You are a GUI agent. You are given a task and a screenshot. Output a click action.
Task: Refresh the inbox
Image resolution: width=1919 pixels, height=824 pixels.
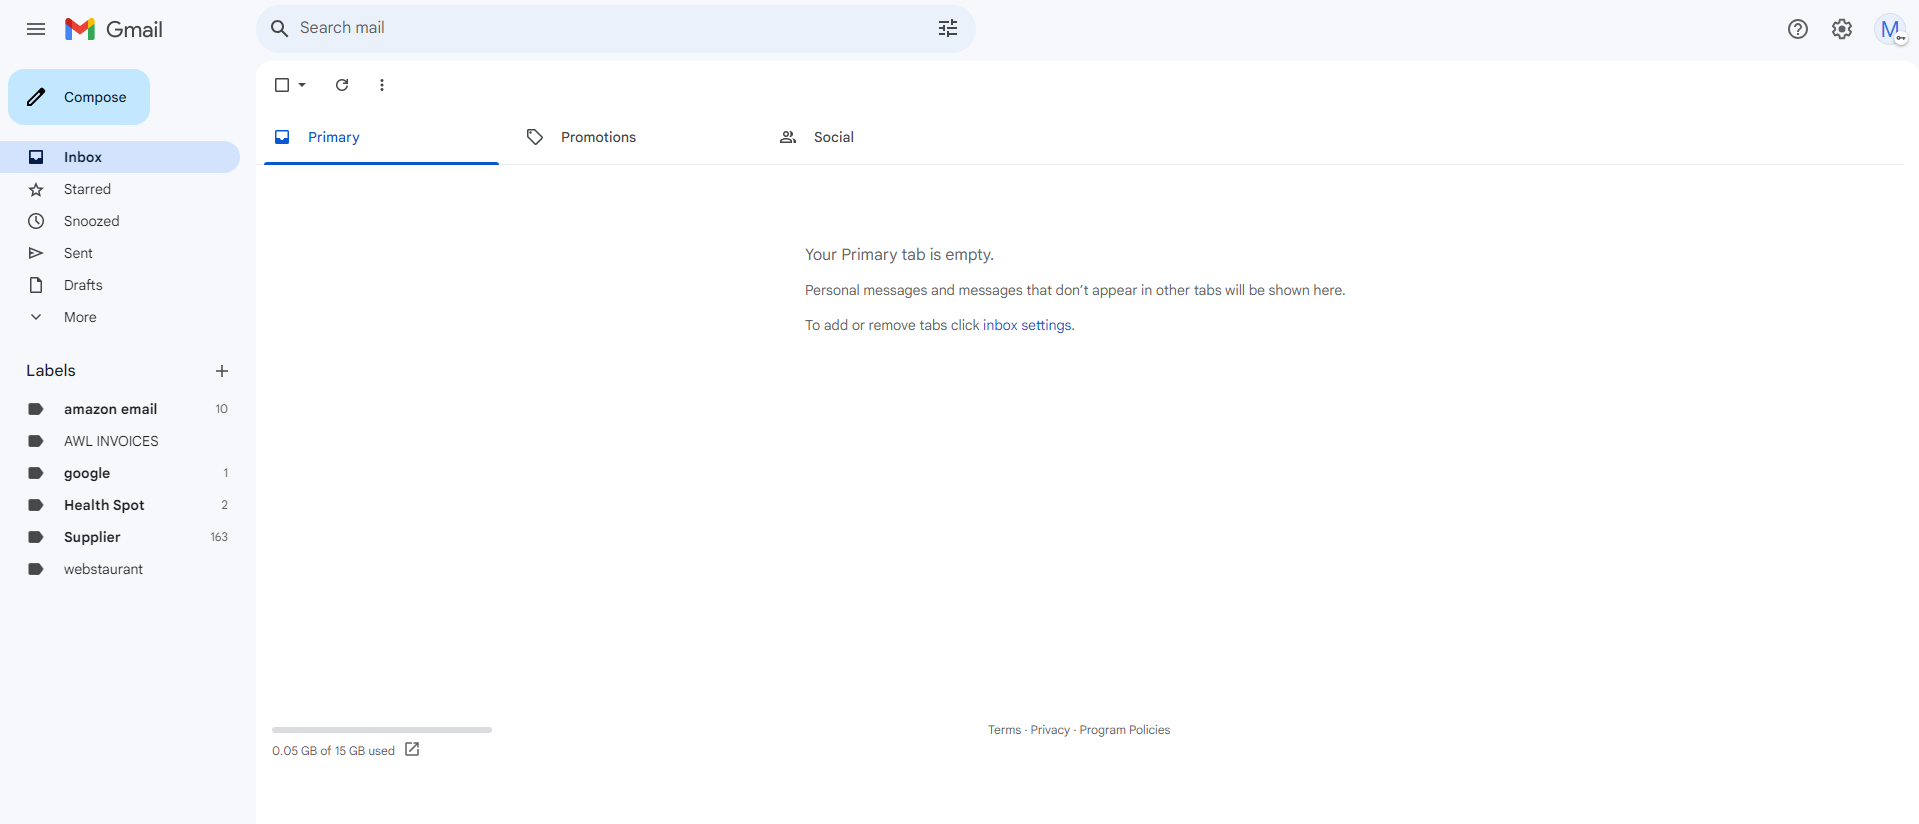tap(342, 85)
